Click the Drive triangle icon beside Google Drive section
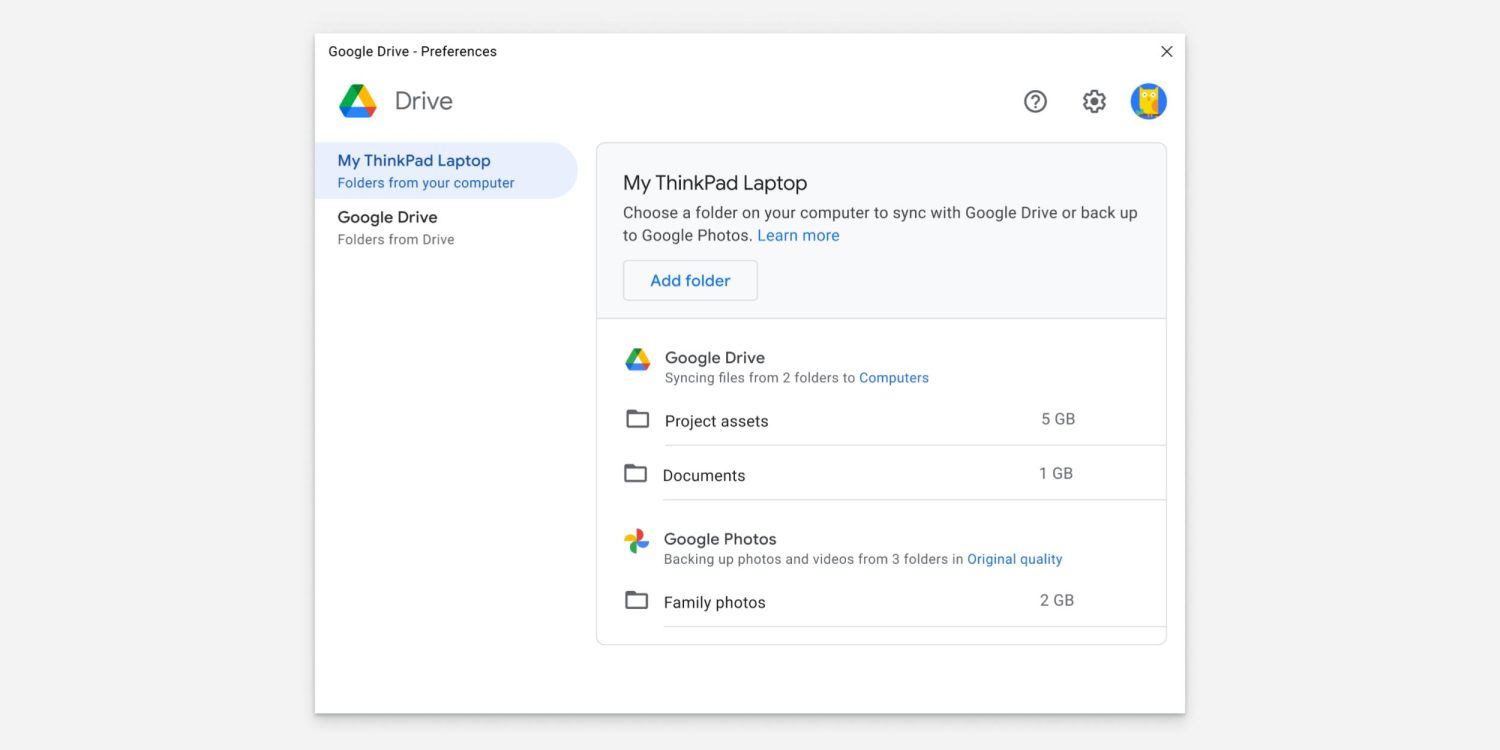 tap(637, 358)
